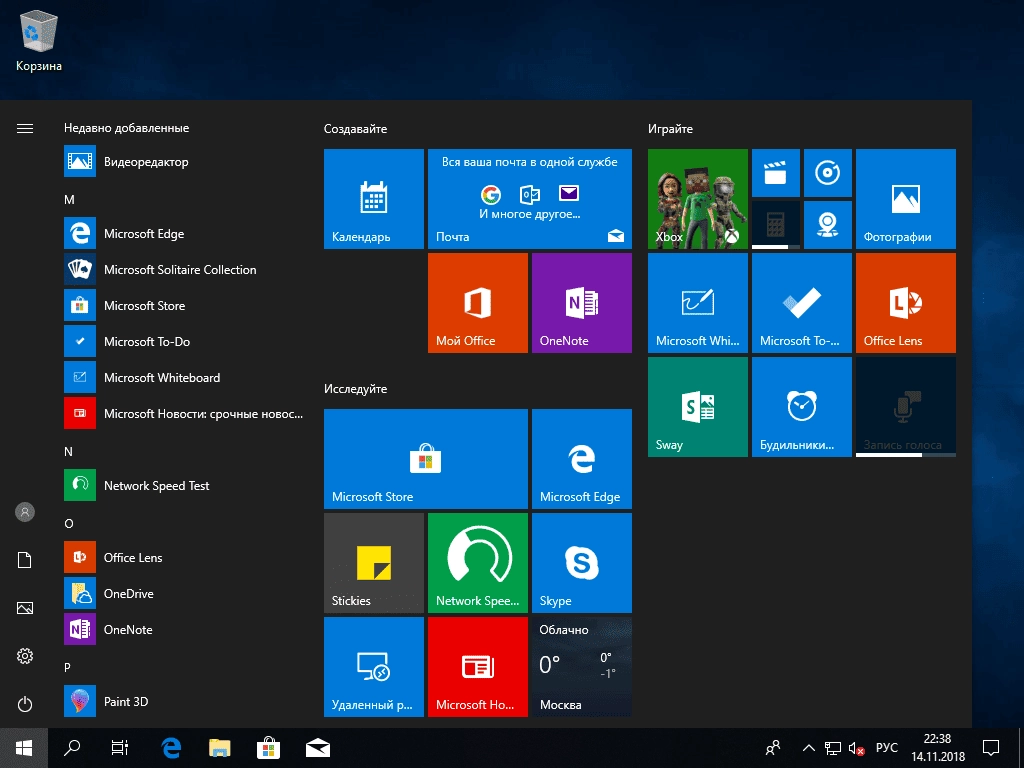Launch the Мой Office tile
This screenshot has height=768, width=1024.
coord(477,303)
